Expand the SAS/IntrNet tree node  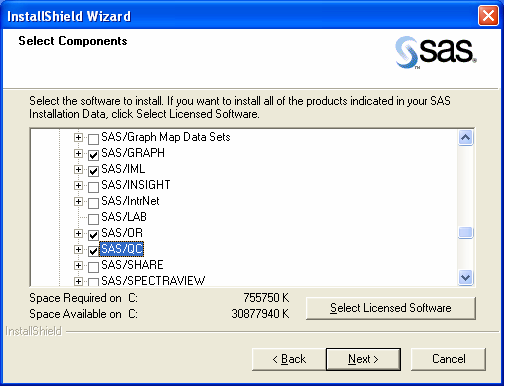(x=78, y=201)
